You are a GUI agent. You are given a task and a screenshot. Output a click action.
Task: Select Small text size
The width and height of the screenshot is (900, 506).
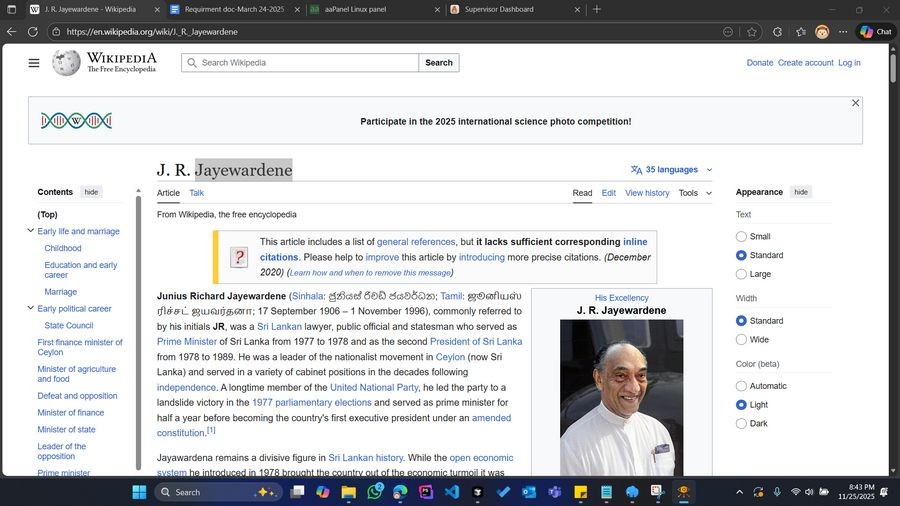click(741, 236)
